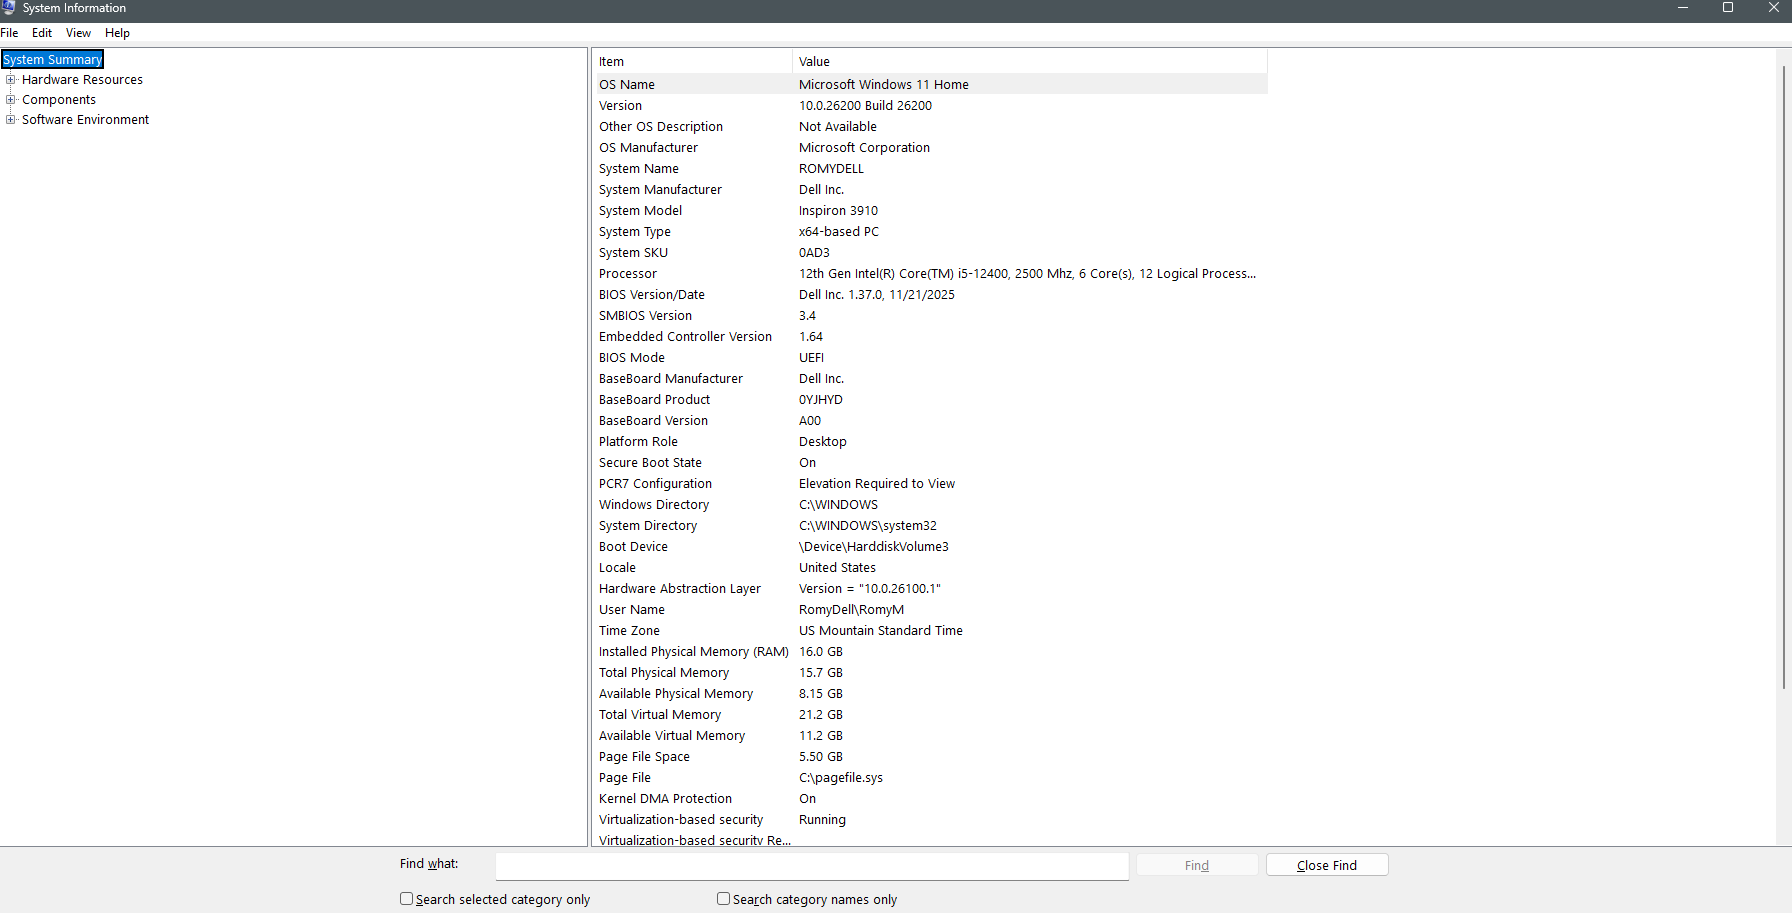Open the Edit menu
Screen dimensions: 1792x913
tap(41, 32)
